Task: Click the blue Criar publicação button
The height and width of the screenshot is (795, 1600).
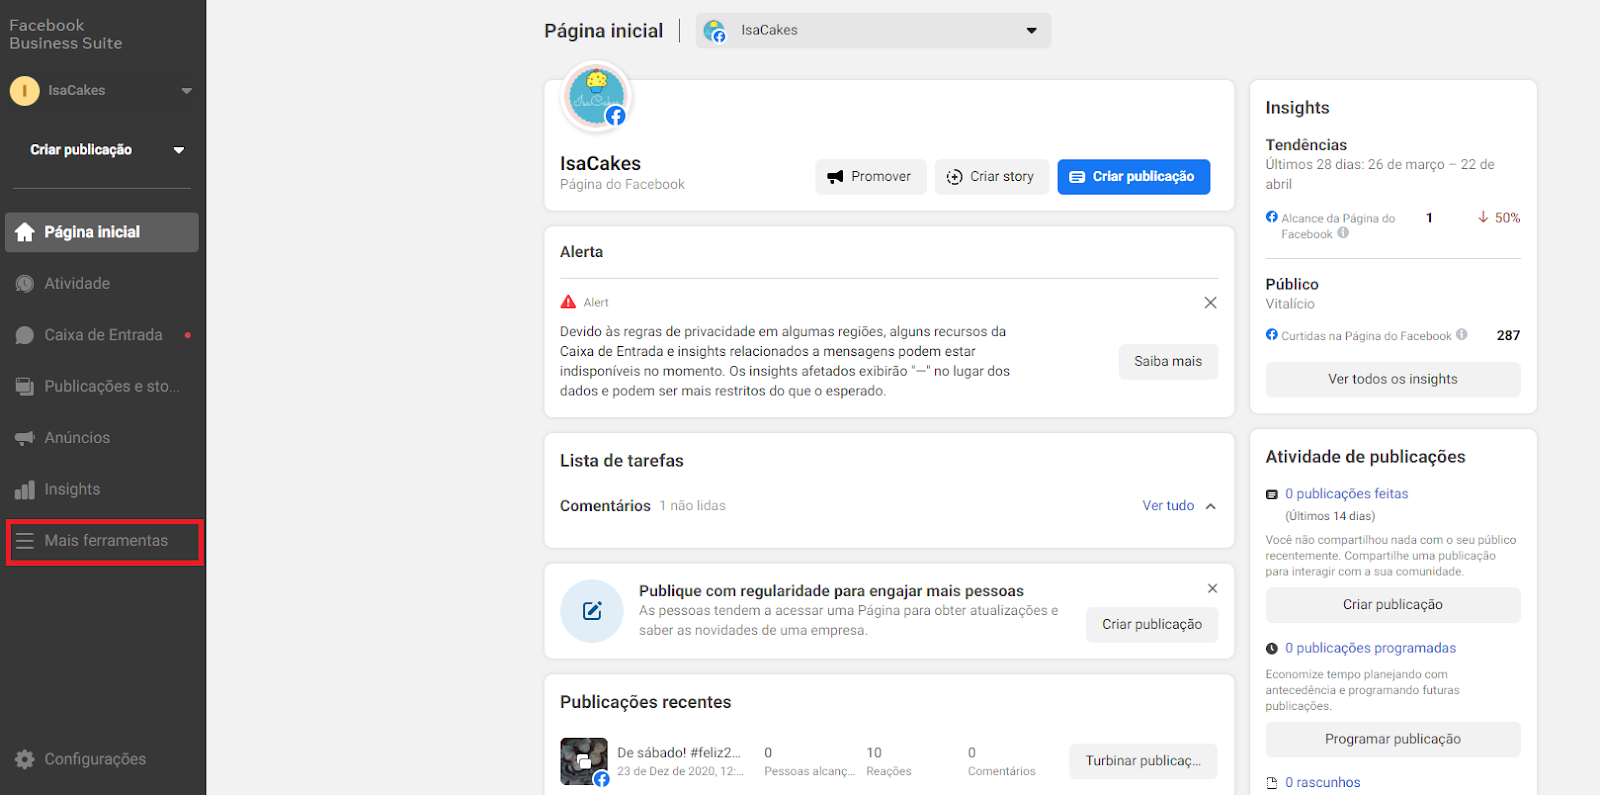Action: pyautogui.click(x=1133, y=177)
